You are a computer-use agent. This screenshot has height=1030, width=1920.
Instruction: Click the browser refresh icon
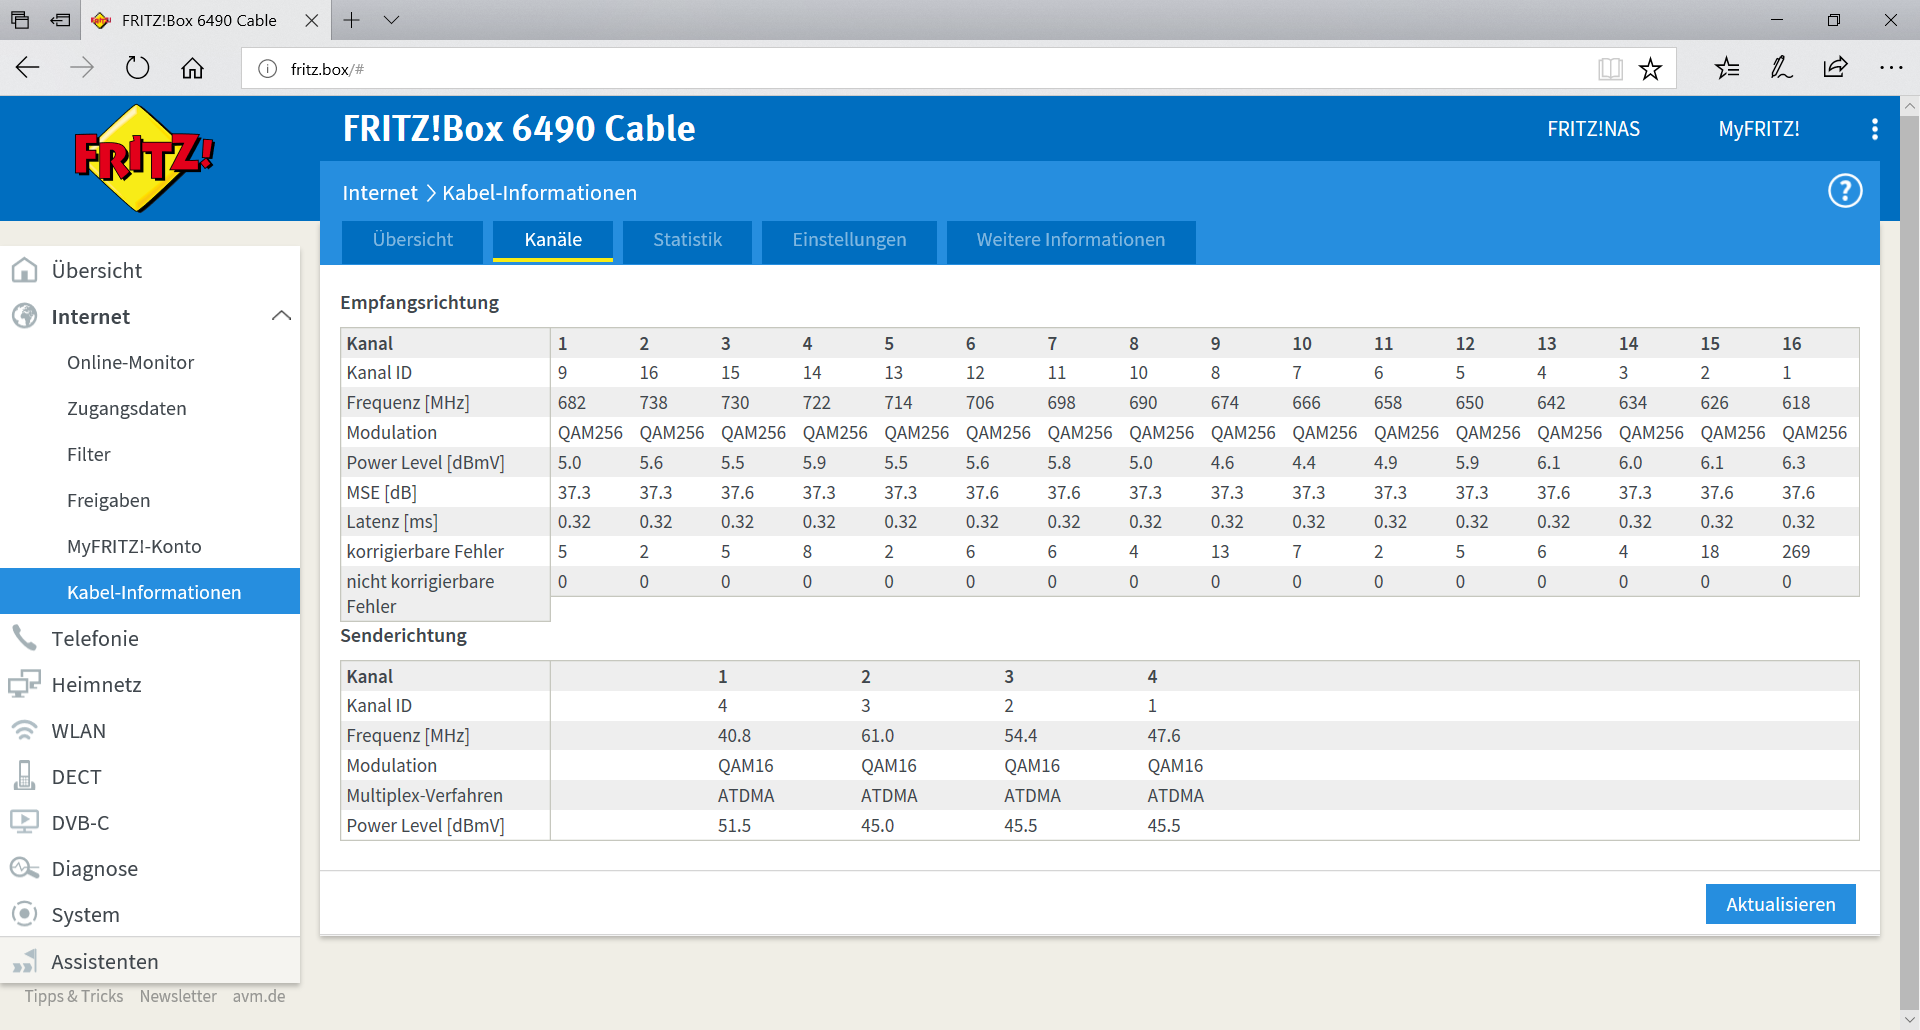(138, 68)
